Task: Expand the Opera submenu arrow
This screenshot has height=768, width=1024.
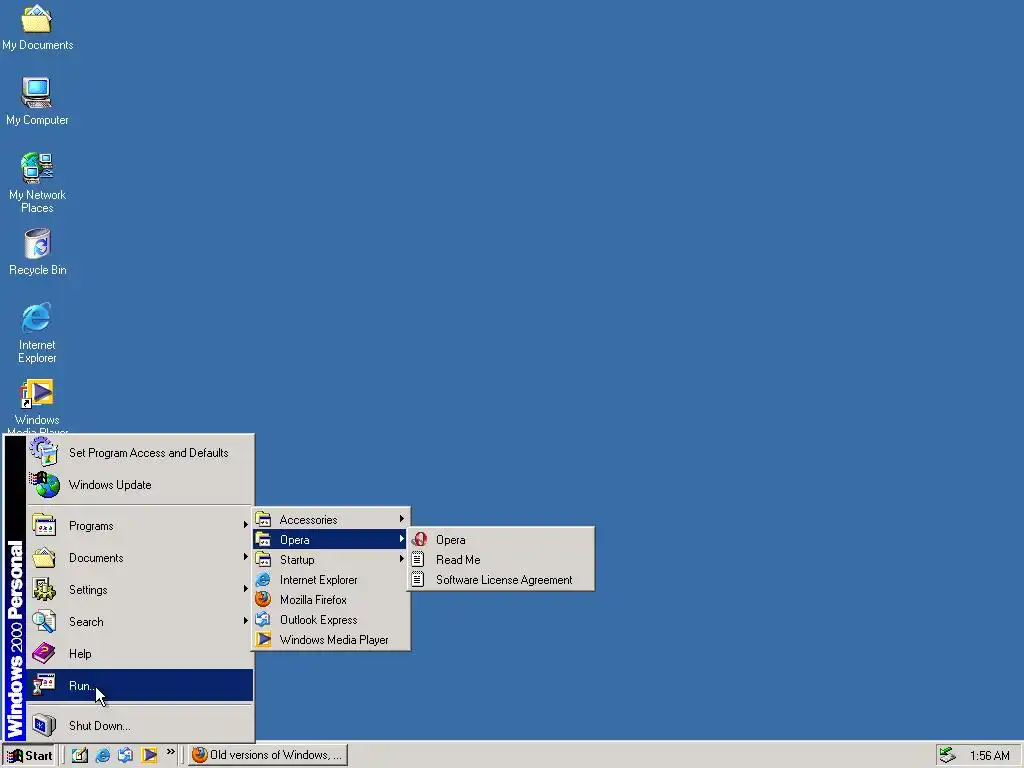Action: pos(402,539)
